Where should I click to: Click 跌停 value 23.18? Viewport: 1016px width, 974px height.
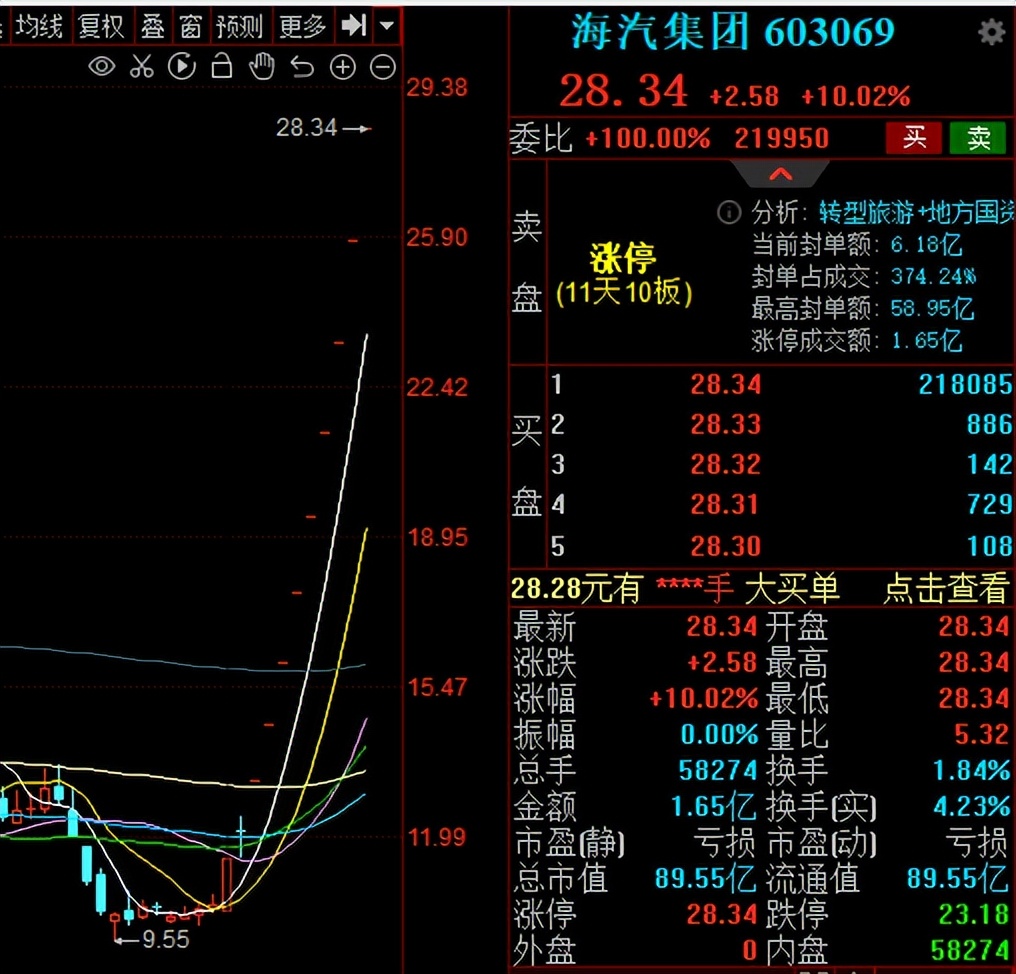(974, 914)
